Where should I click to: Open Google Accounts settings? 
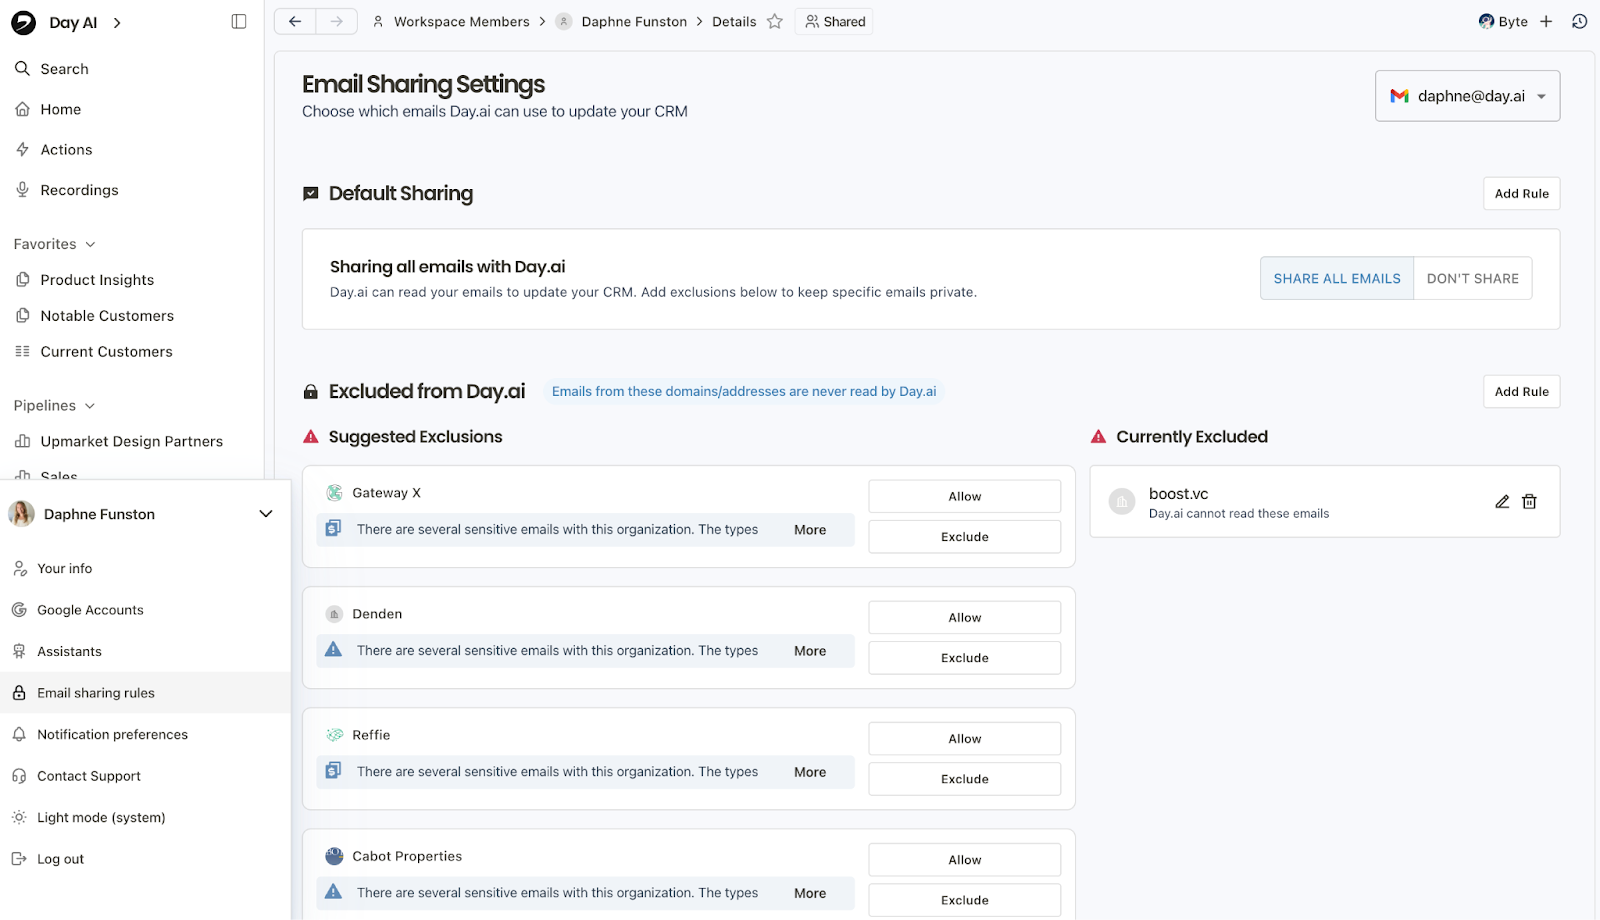pyautogui.click(x=145, y=610)
